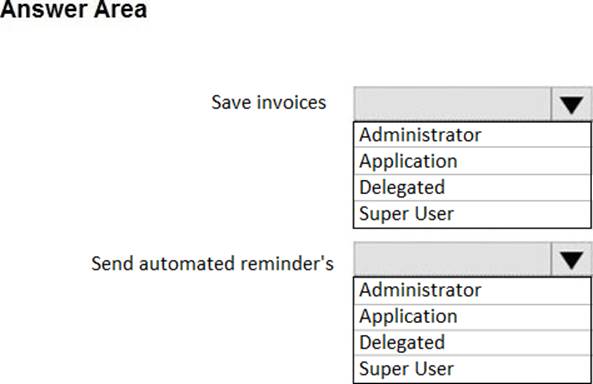593x384 pixels.
Task: Expand the Send automated reminder's dropdown arrow
Action: coord(571,259)
